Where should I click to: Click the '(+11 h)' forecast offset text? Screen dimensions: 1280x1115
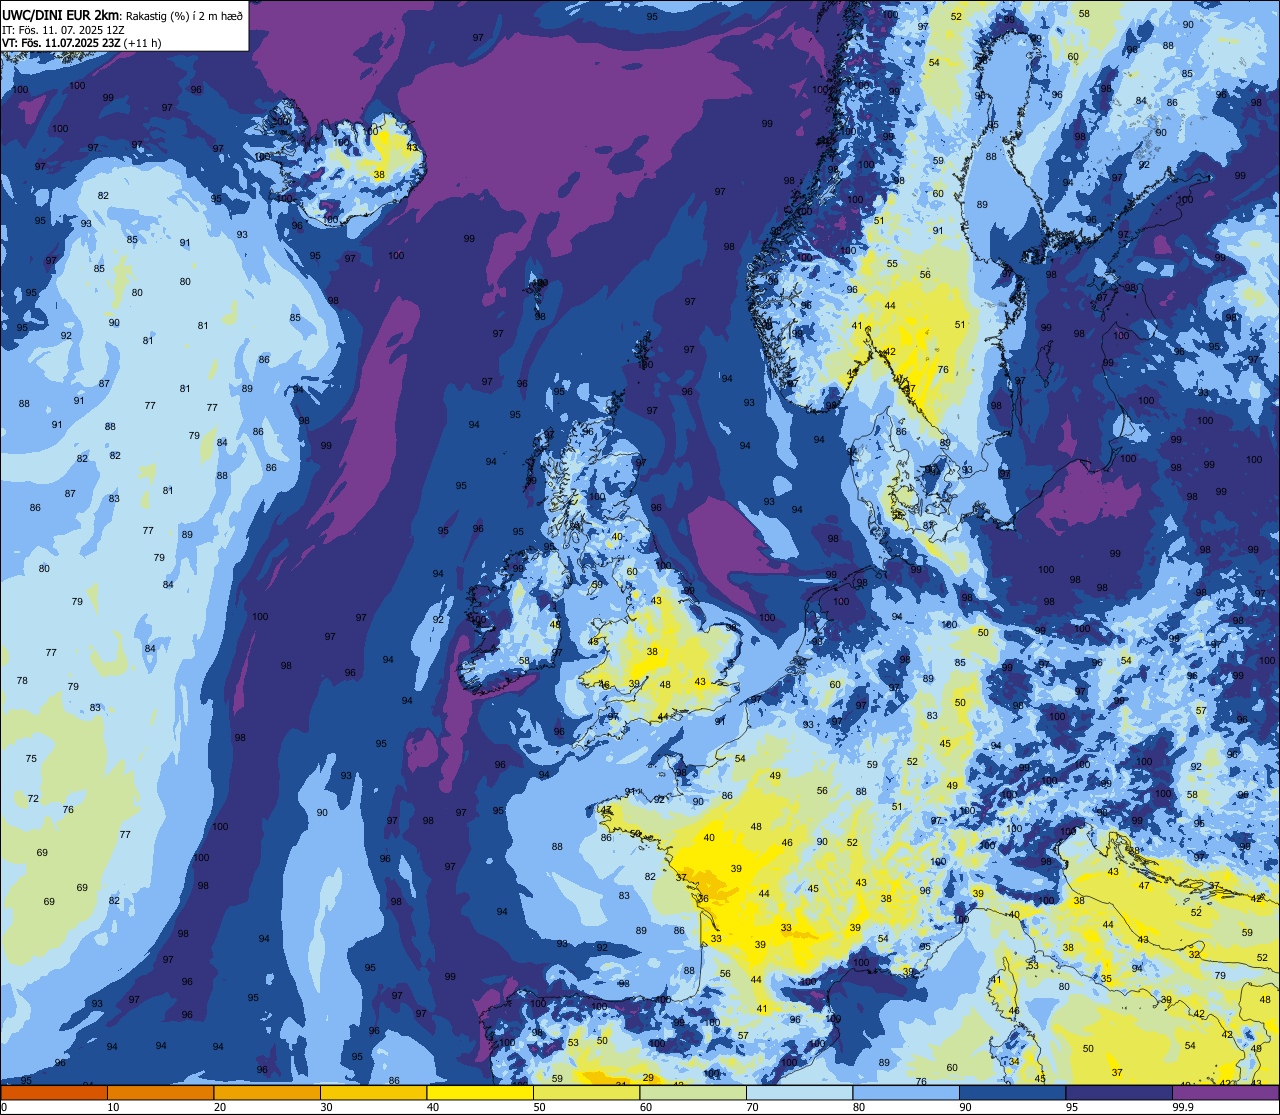point(141,43)
